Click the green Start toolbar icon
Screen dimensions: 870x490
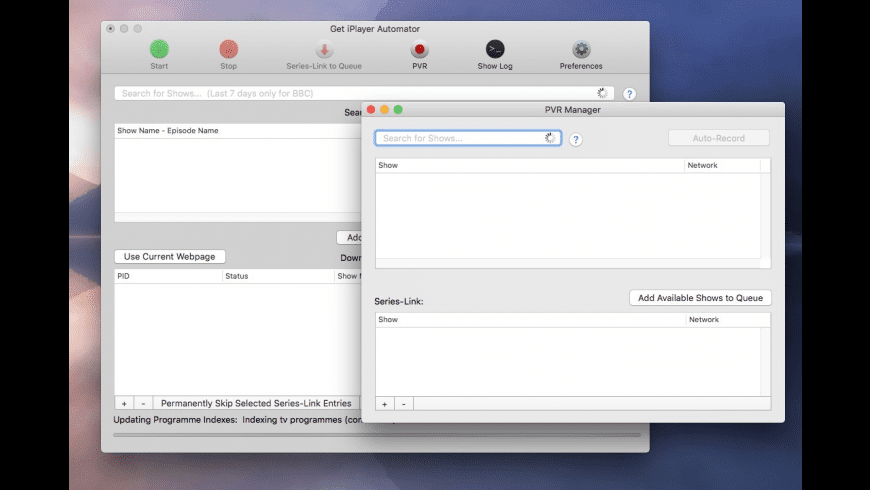click(159, 49)
